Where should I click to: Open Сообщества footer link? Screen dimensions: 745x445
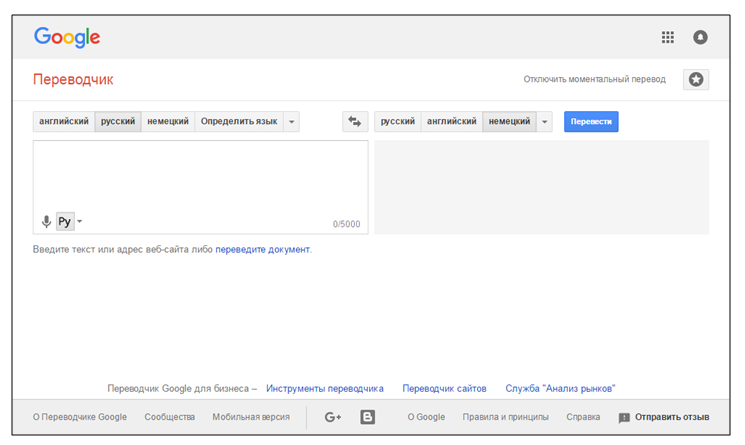pyautogui.click(x=170, y=417)
